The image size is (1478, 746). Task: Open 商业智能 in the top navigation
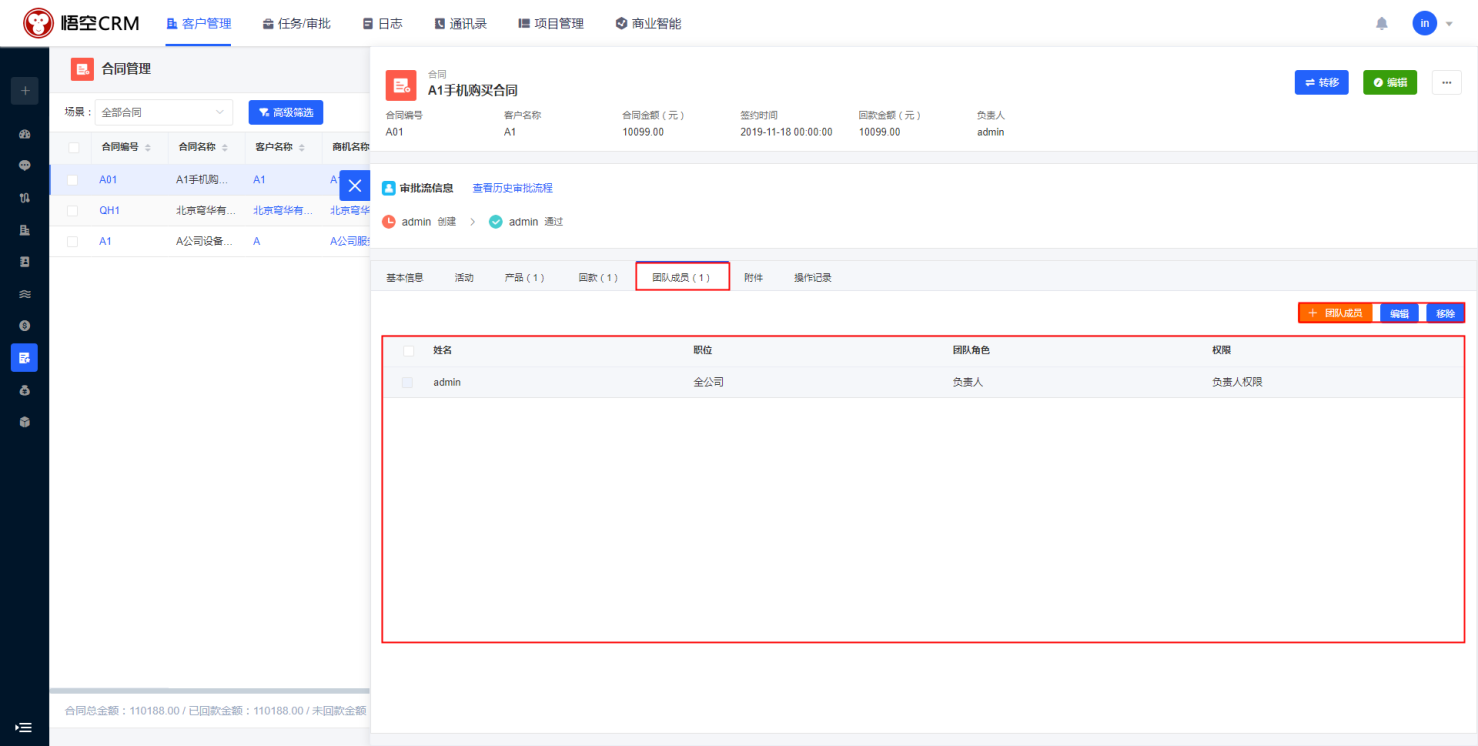(648, 23)
